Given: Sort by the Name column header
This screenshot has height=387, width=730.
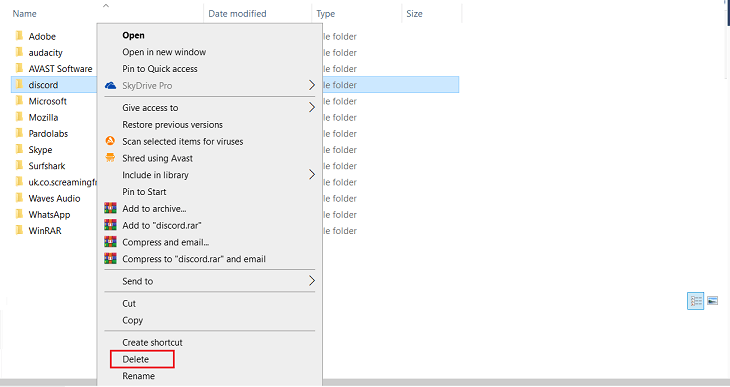Looking at the screenshot, I should (x=24, y=14).
